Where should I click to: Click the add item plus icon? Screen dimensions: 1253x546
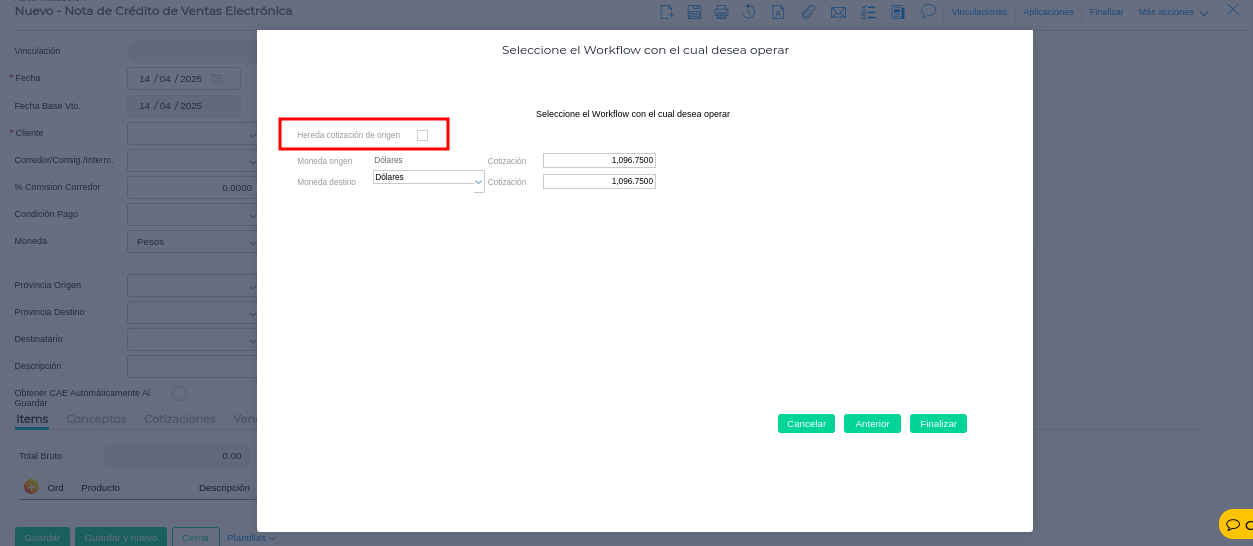pyautogui.click(x=31, y=487)
